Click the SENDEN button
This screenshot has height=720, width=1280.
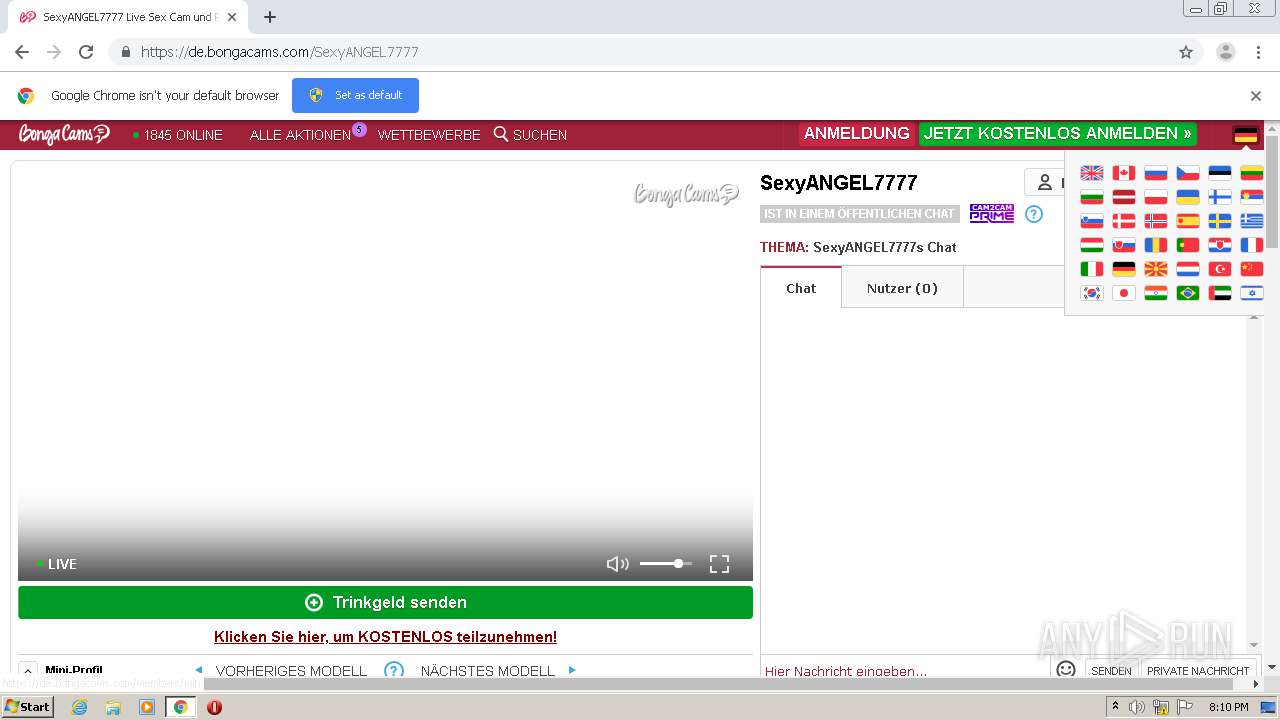[x=1111, y=671]
